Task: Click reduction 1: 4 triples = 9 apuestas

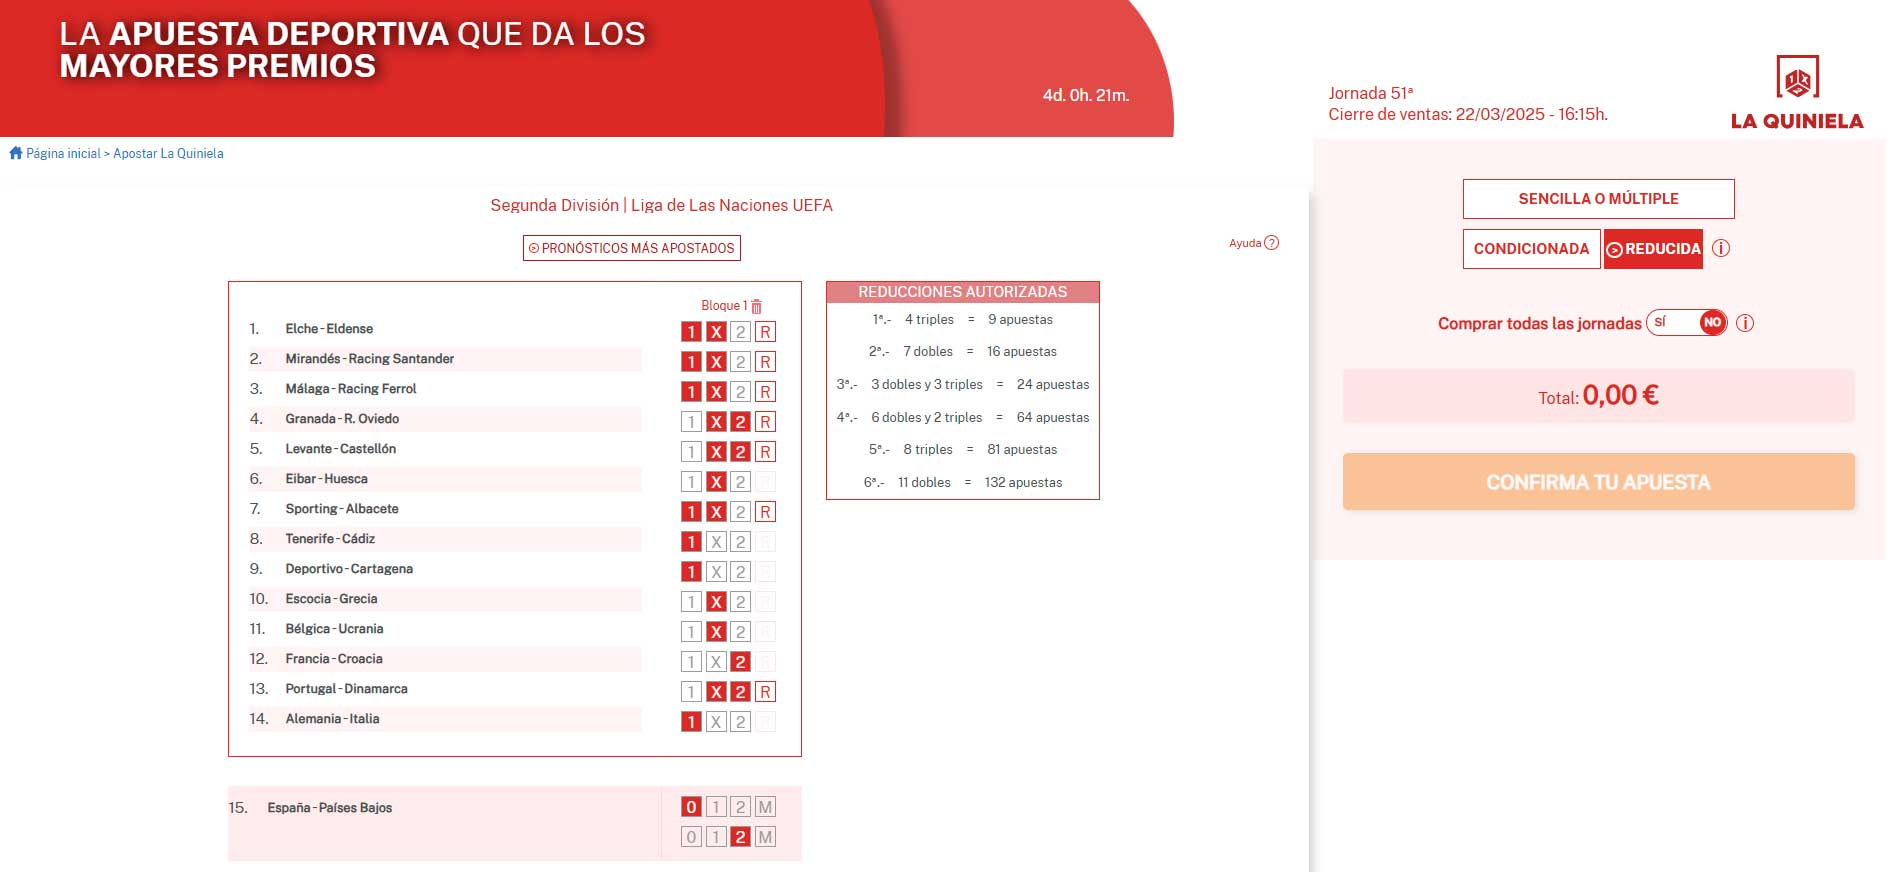Action: [962, 320]
